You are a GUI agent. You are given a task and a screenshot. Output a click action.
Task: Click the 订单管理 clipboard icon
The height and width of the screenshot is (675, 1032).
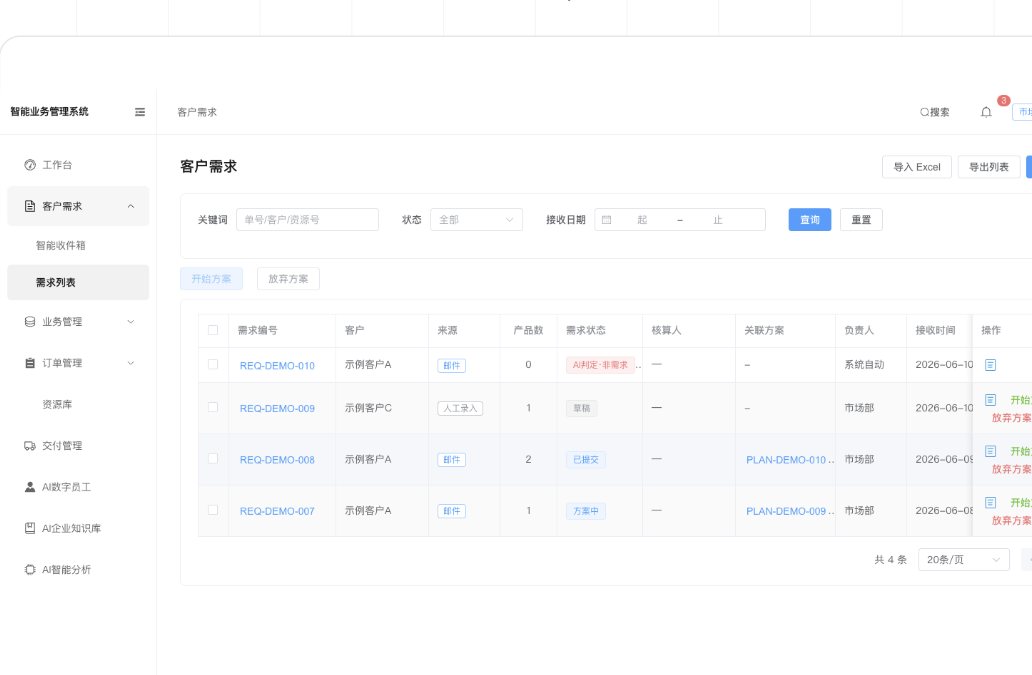30,363
